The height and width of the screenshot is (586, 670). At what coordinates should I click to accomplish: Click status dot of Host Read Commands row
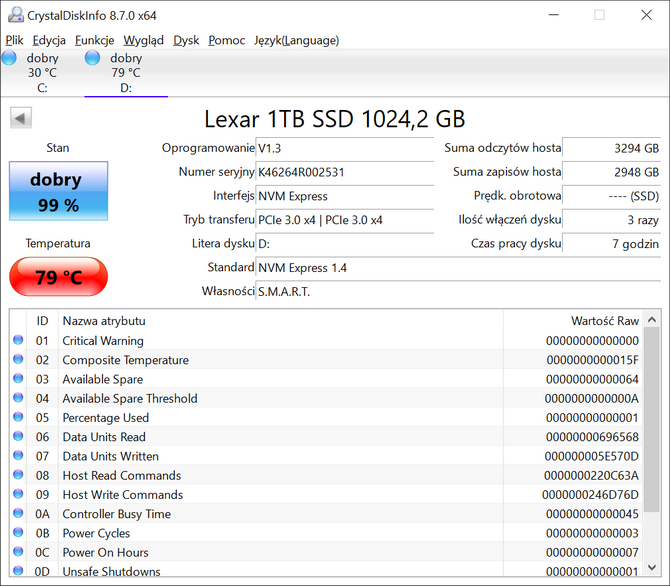tap(18, 474)
